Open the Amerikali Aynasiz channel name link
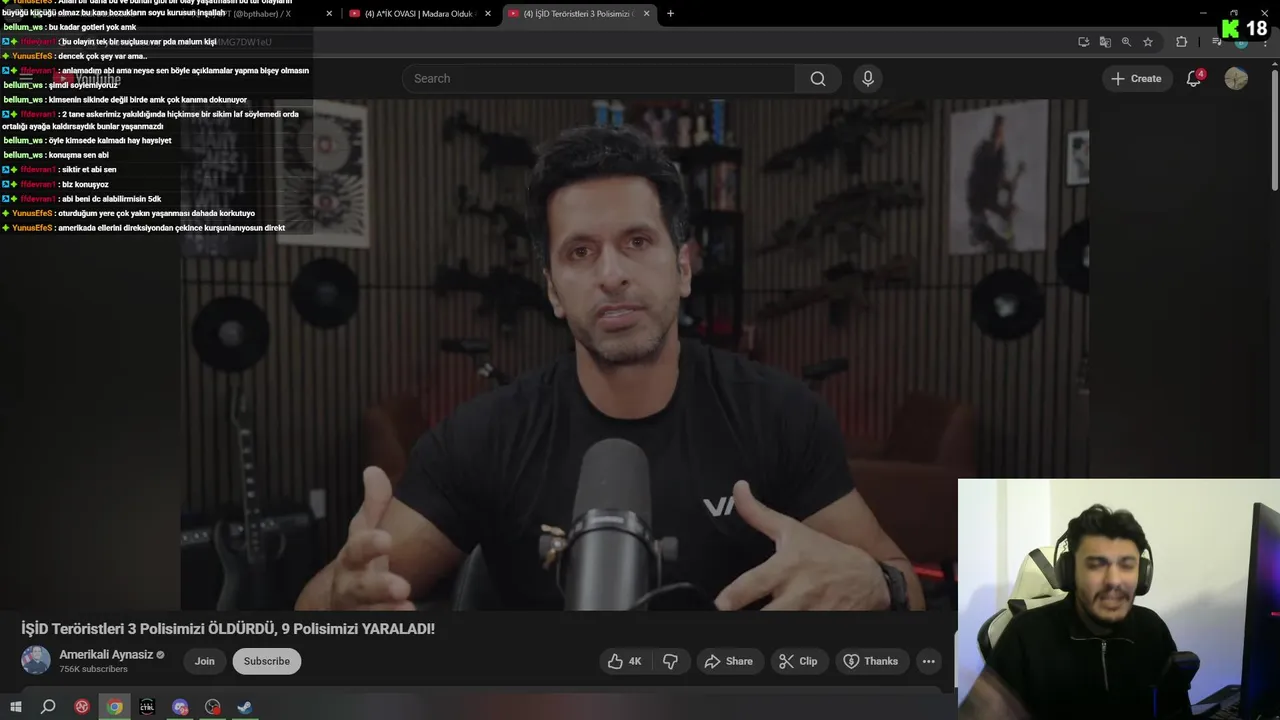 [x=106, y=654]
